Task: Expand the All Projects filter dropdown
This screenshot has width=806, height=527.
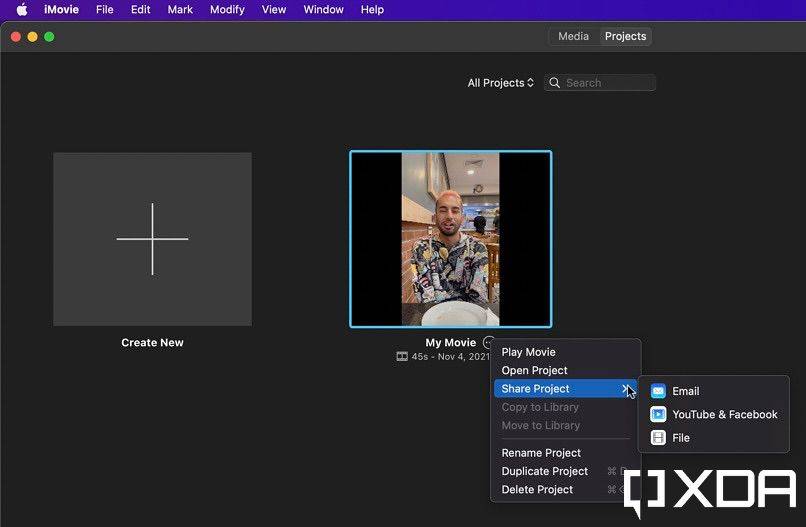Action: point(500,83)
